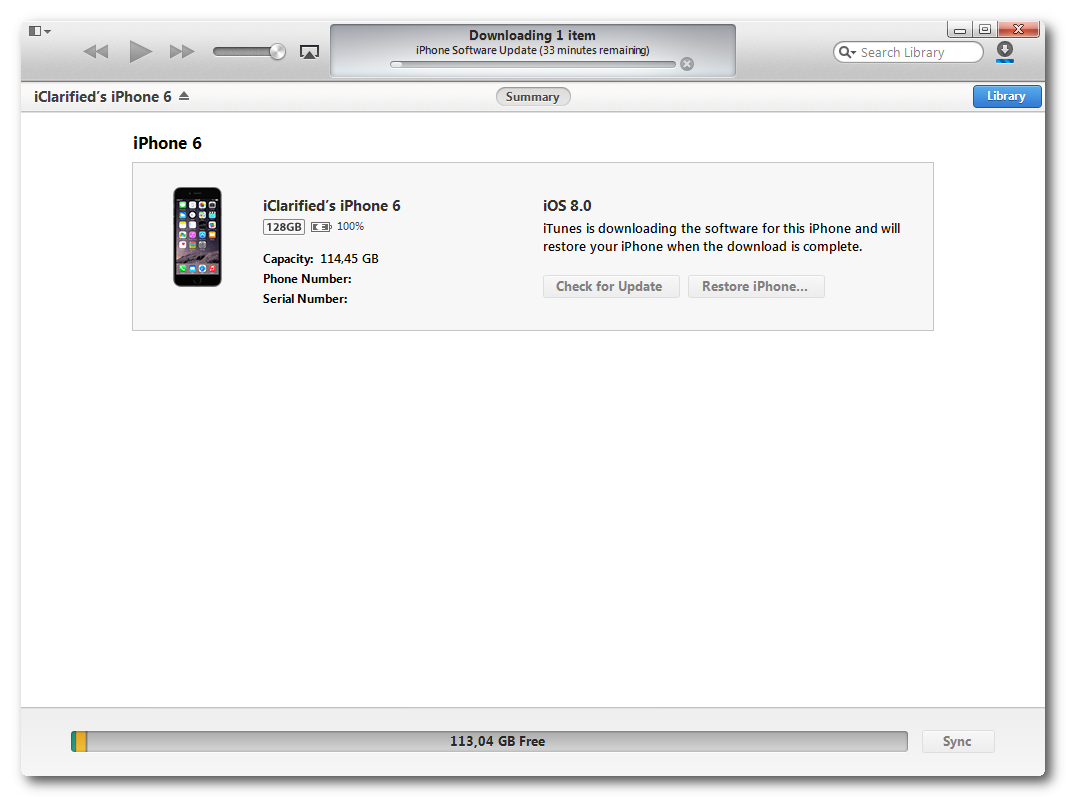Image resolution: width=1066 pixels, height=797 pixels.
Task: Click the Serial Number label
Action: coord(305,299)
